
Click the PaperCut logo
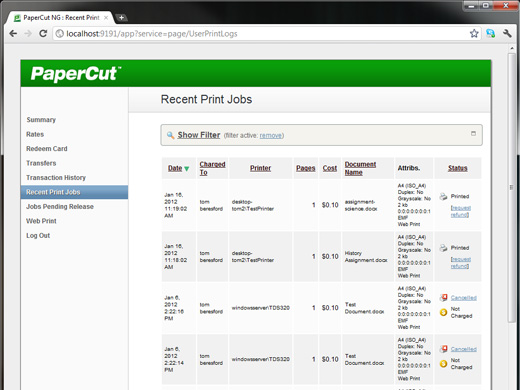point(76,74)
